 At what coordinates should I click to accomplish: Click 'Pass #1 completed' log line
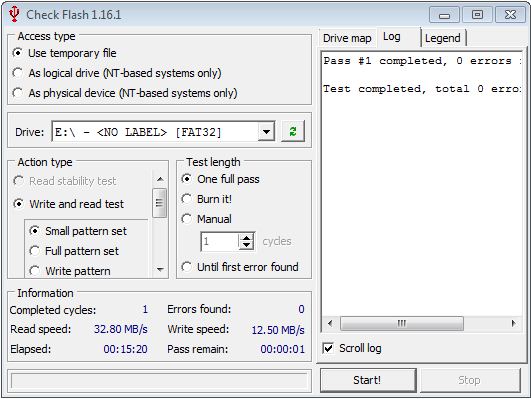point(422,61)
